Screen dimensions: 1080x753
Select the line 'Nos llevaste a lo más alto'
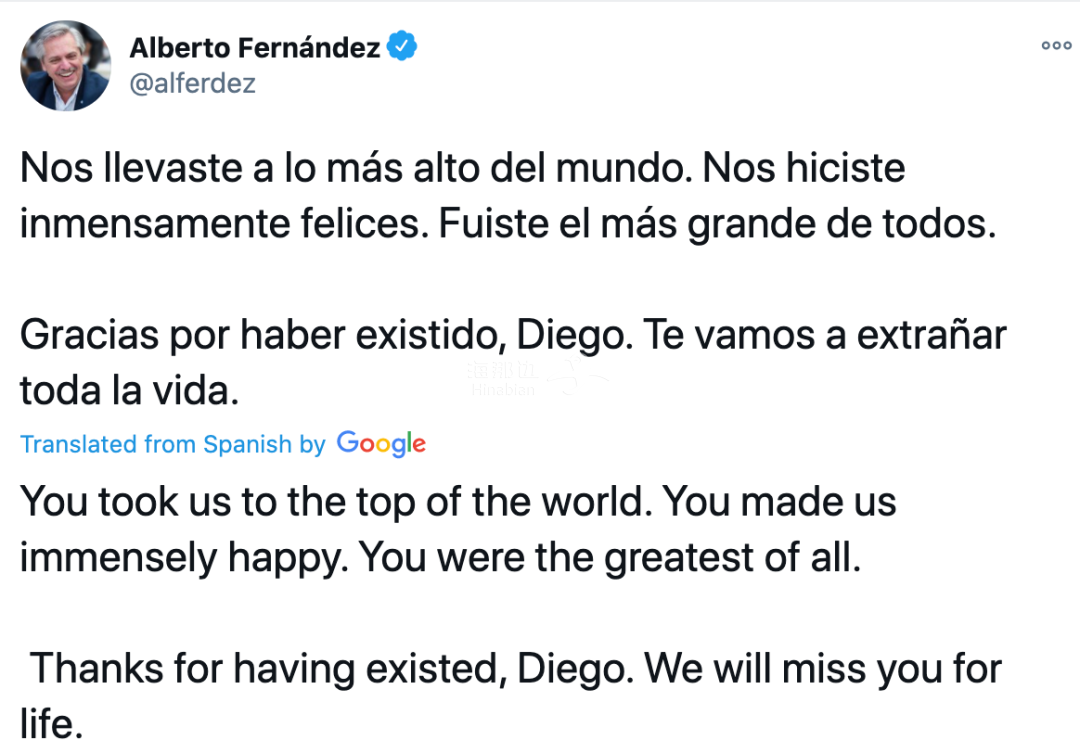pos(462,167)
